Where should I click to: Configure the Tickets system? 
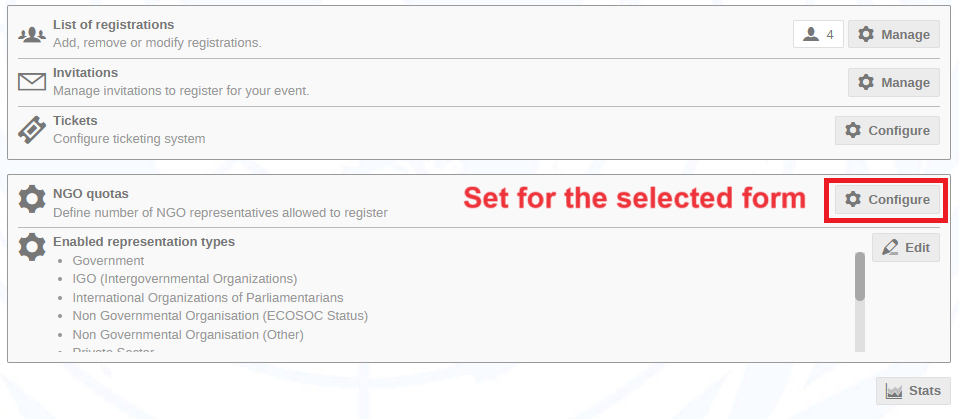pyautogui.click(x=887, y=130)
